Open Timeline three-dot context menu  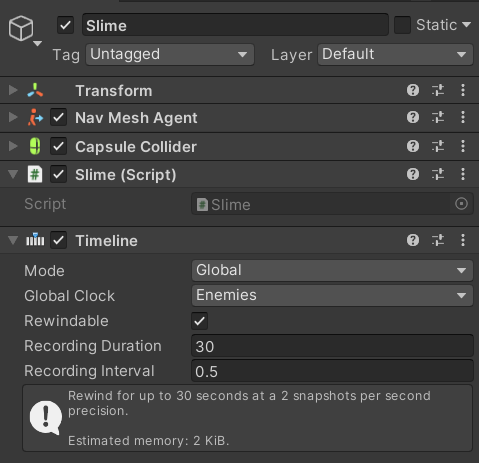click(463, 240)
